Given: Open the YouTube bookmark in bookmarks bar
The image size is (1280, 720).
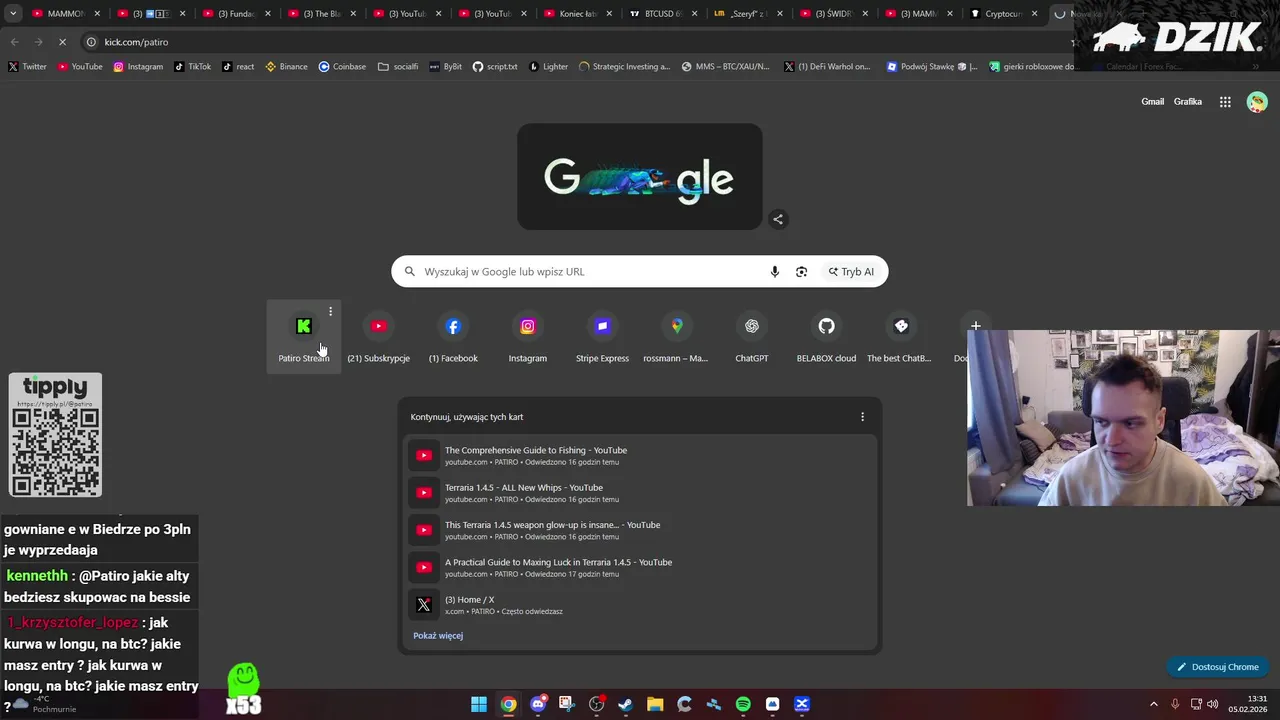Looking at the screenshot, I should coord(80,67).
